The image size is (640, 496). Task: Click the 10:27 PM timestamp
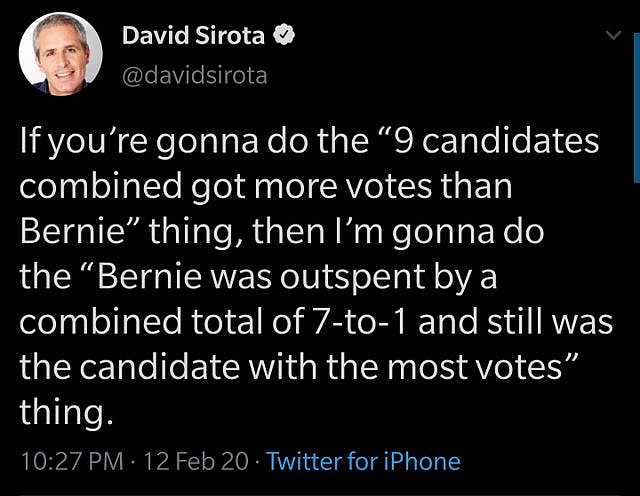coord(72,461)
